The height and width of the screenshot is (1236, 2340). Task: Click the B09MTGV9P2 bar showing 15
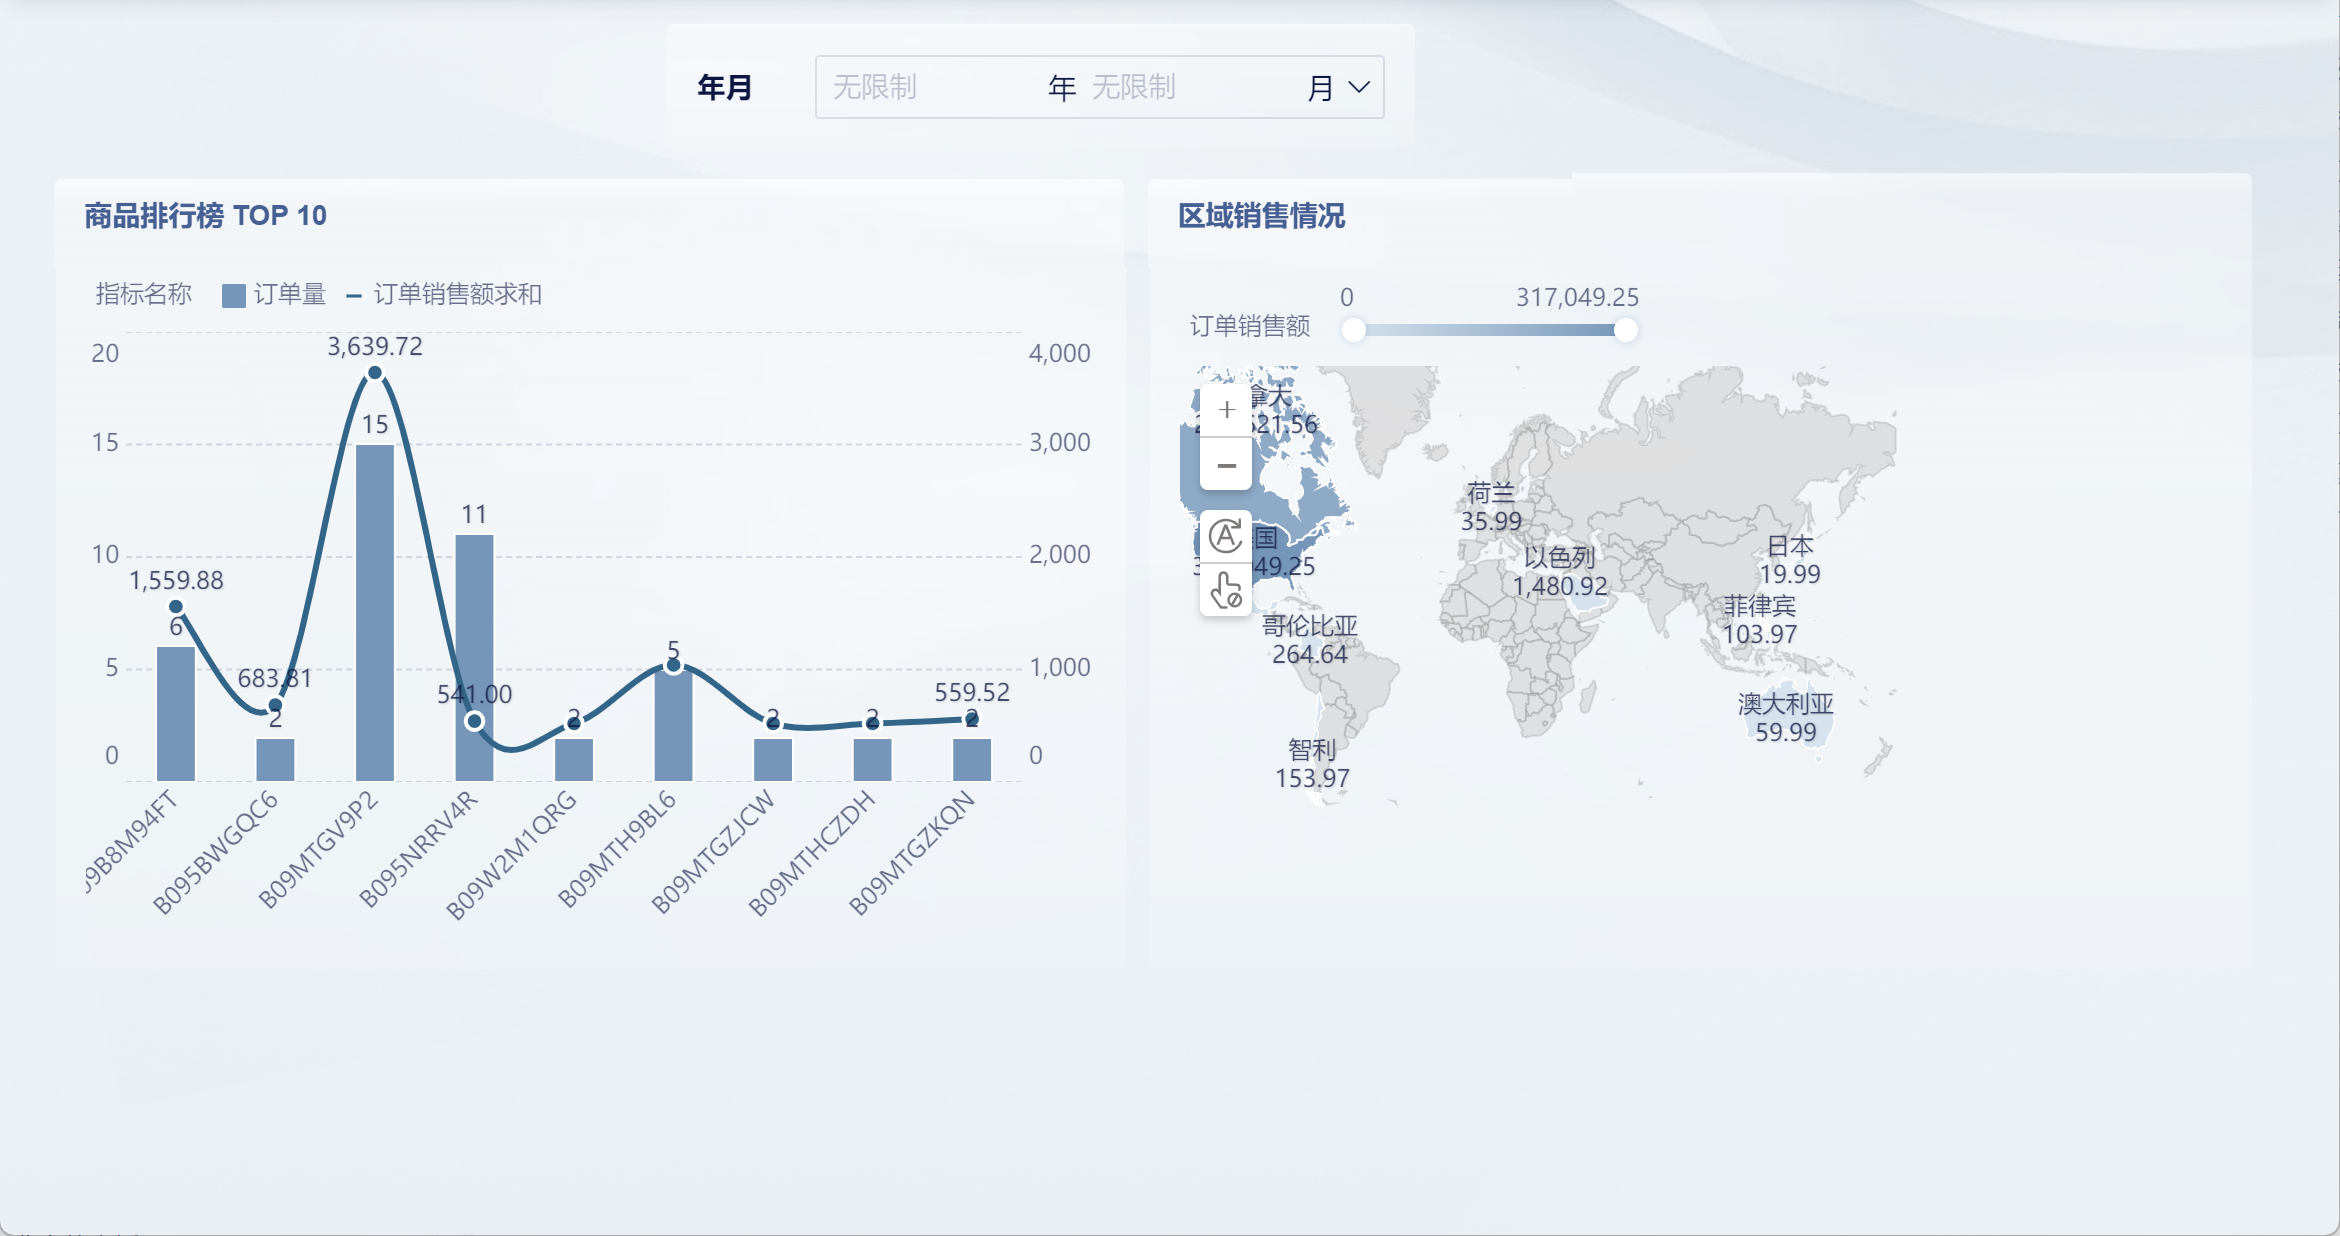click(x=375, y=610)
